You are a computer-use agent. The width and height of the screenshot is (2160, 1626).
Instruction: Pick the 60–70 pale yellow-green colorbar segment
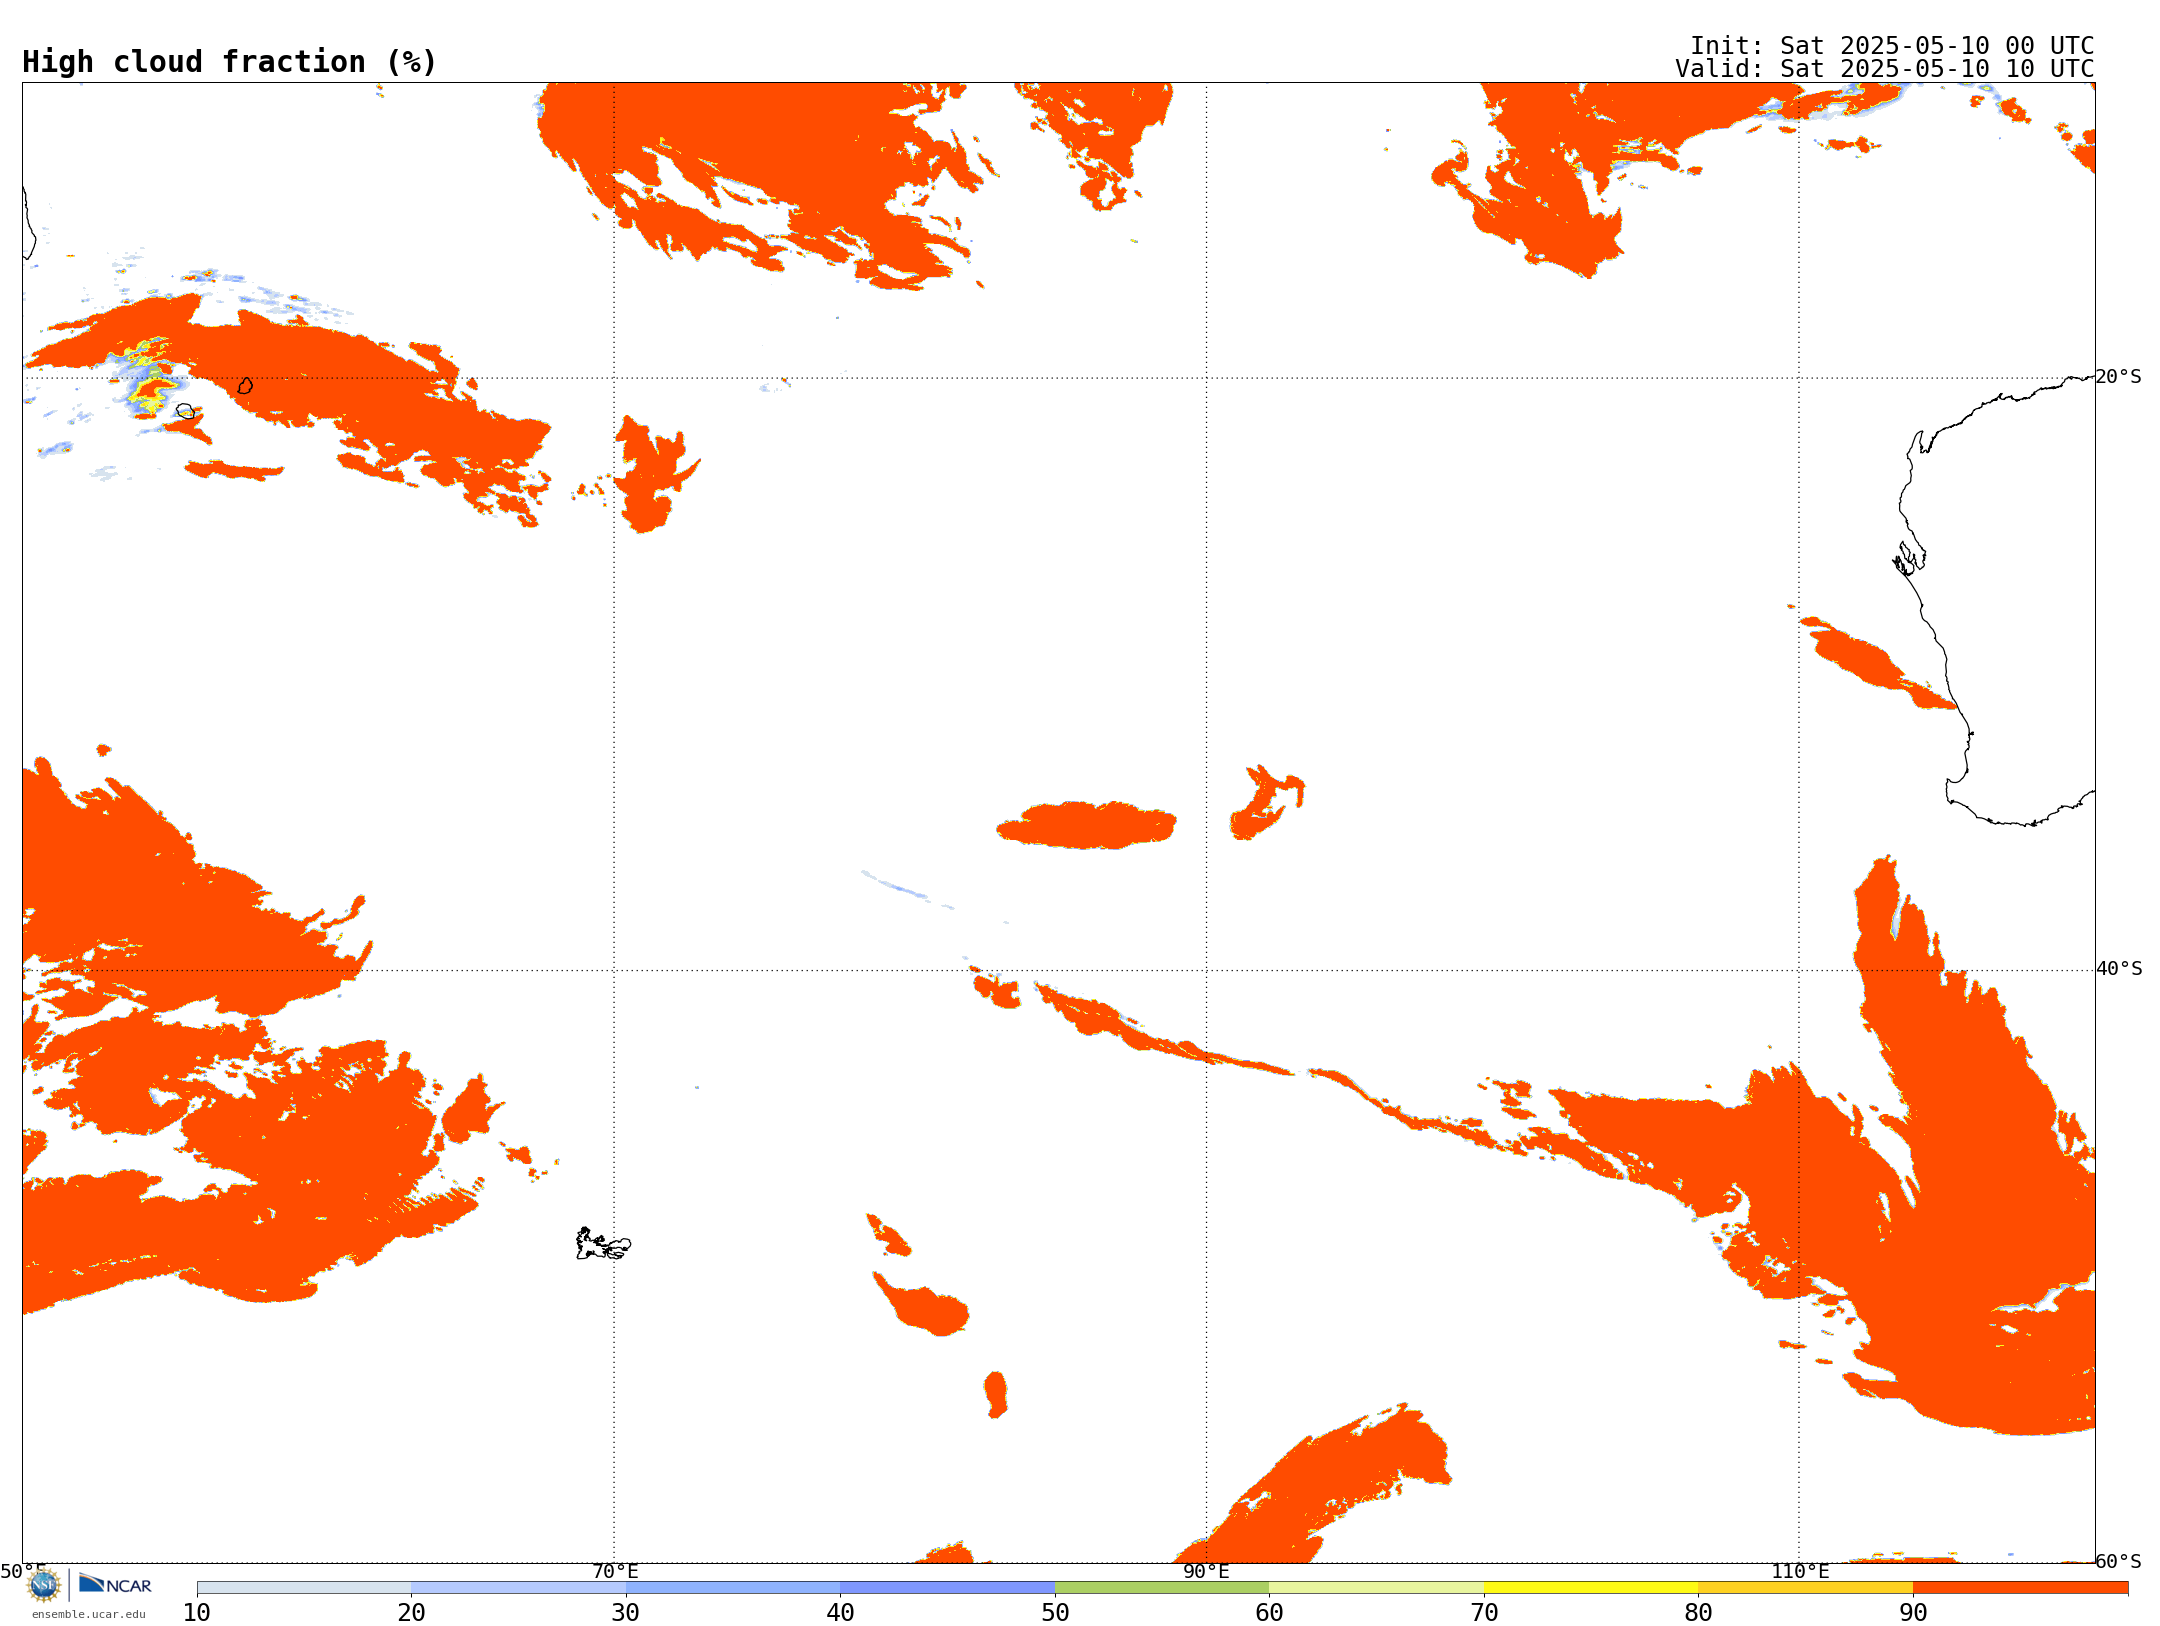pos(1376,1588)
